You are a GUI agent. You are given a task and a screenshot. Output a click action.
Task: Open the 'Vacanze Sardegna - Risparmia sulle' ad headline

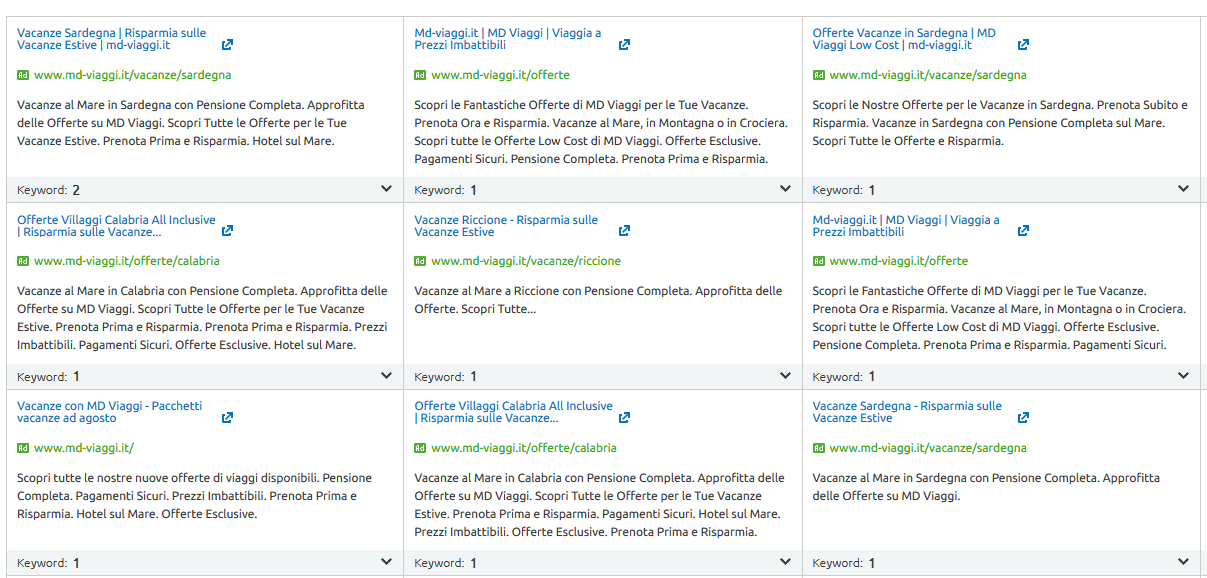907,412
